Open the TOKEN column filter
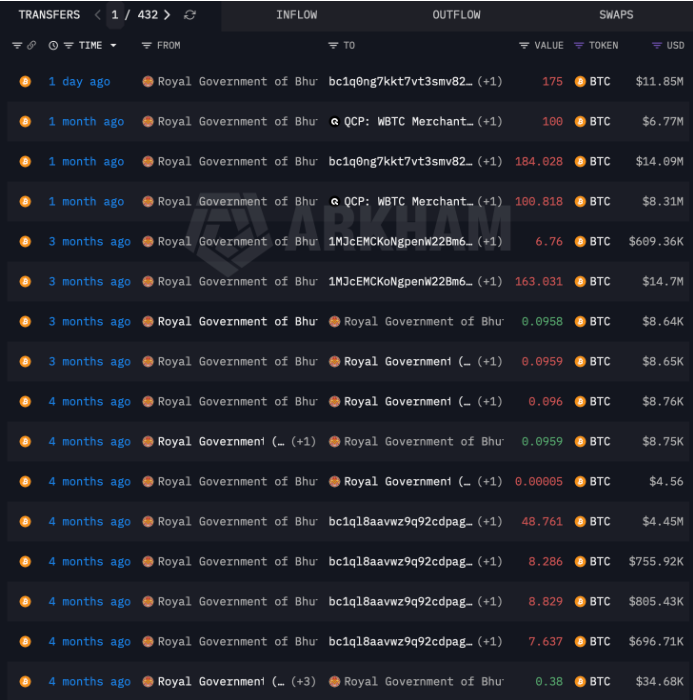The height and width of the screenshot is (700, 693). [x=579, y=46]
